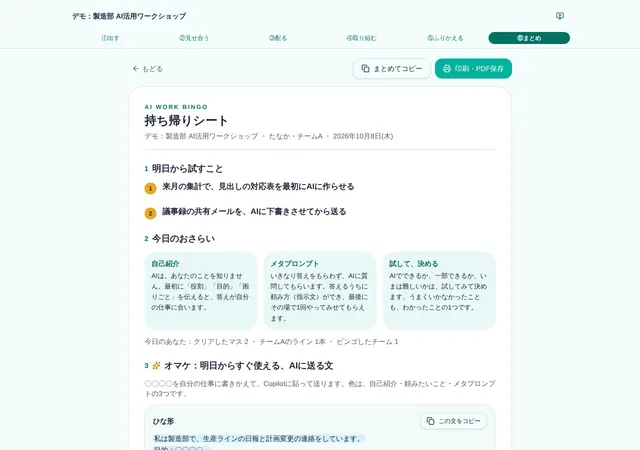
Task: Go back with the もどる link
Action: coord(148,69)
